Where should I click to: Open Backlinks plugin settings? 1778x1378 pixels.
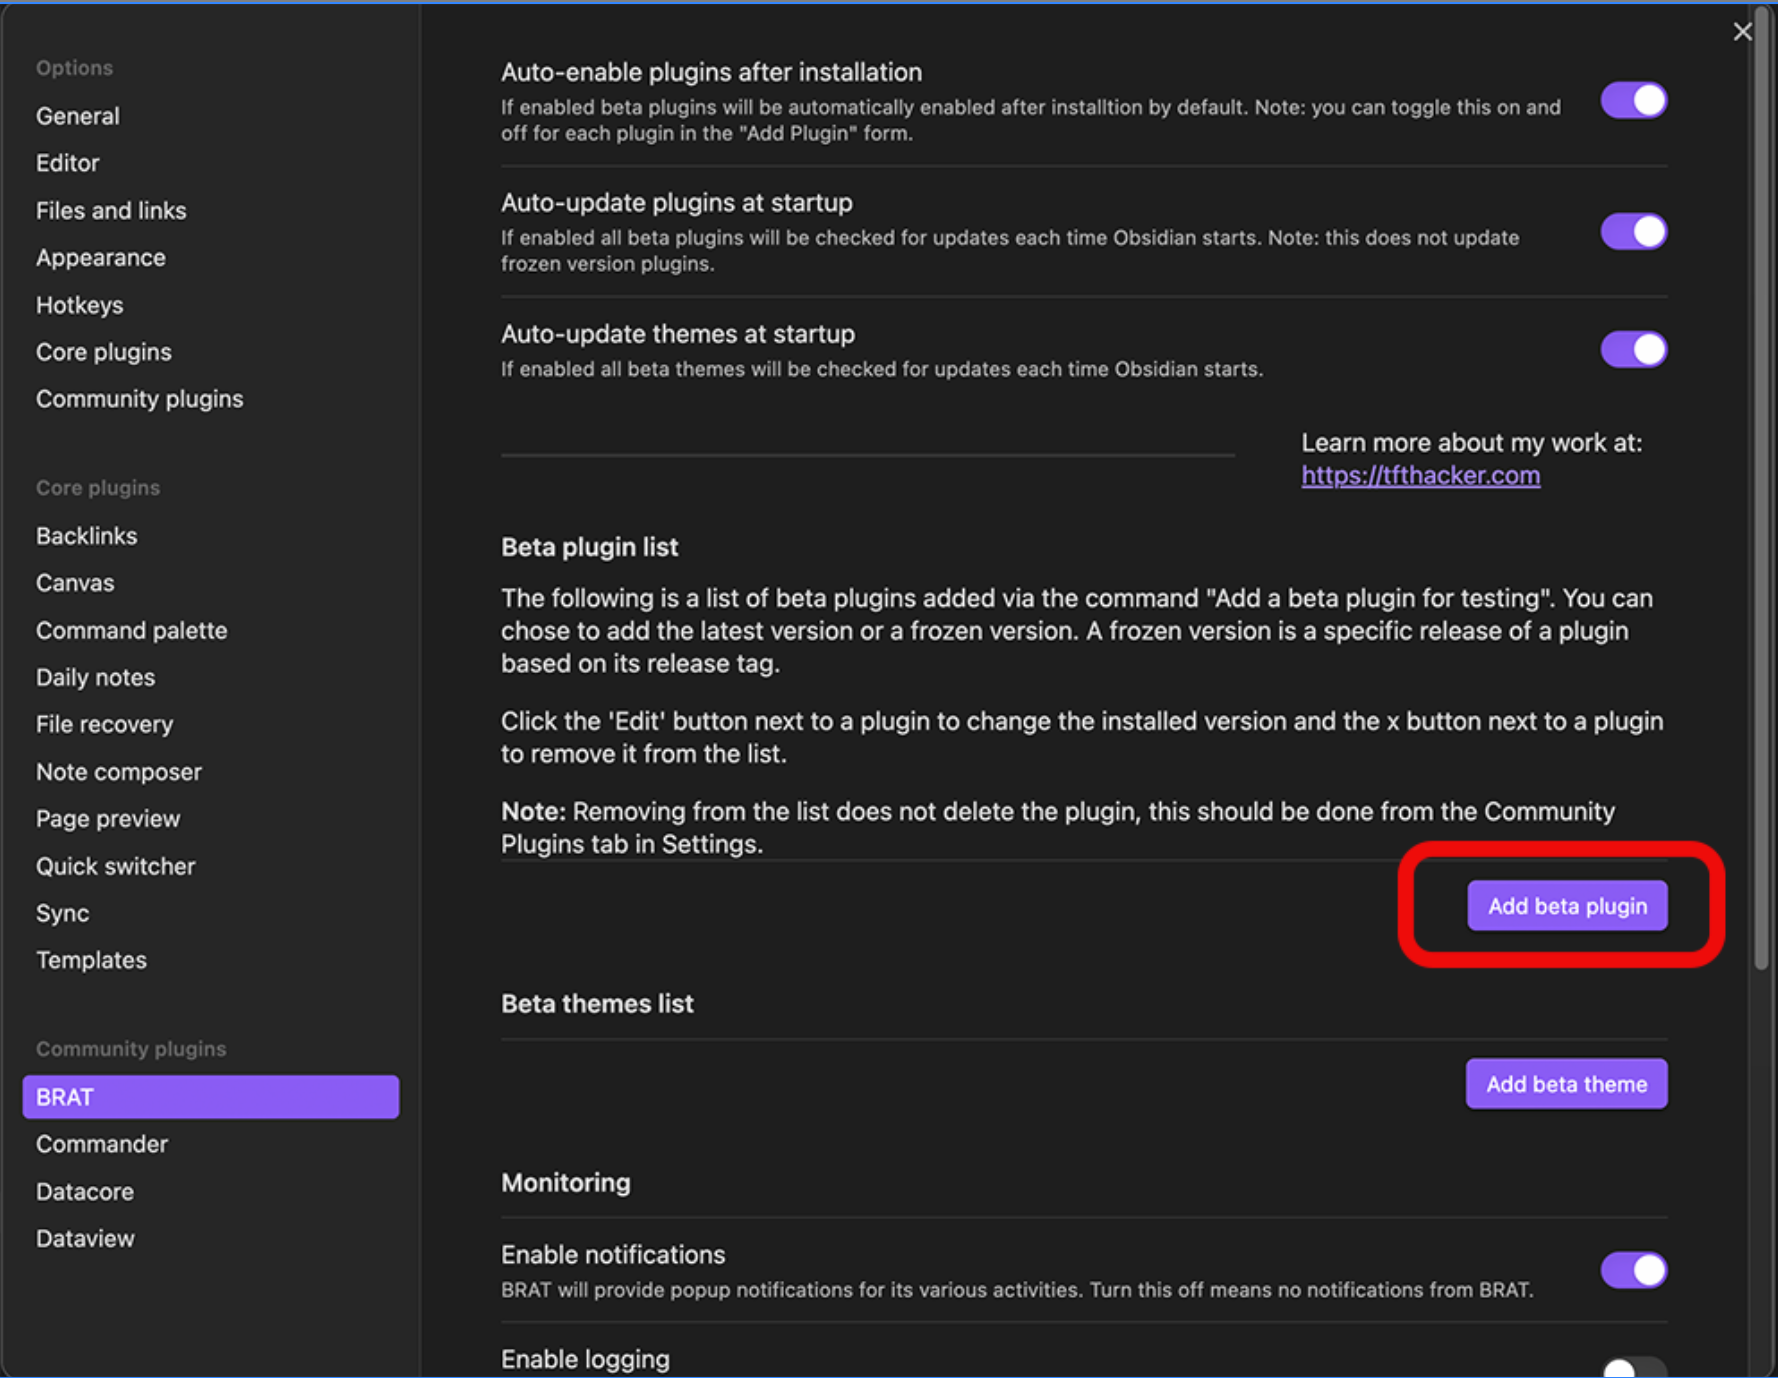click(87, 536)
